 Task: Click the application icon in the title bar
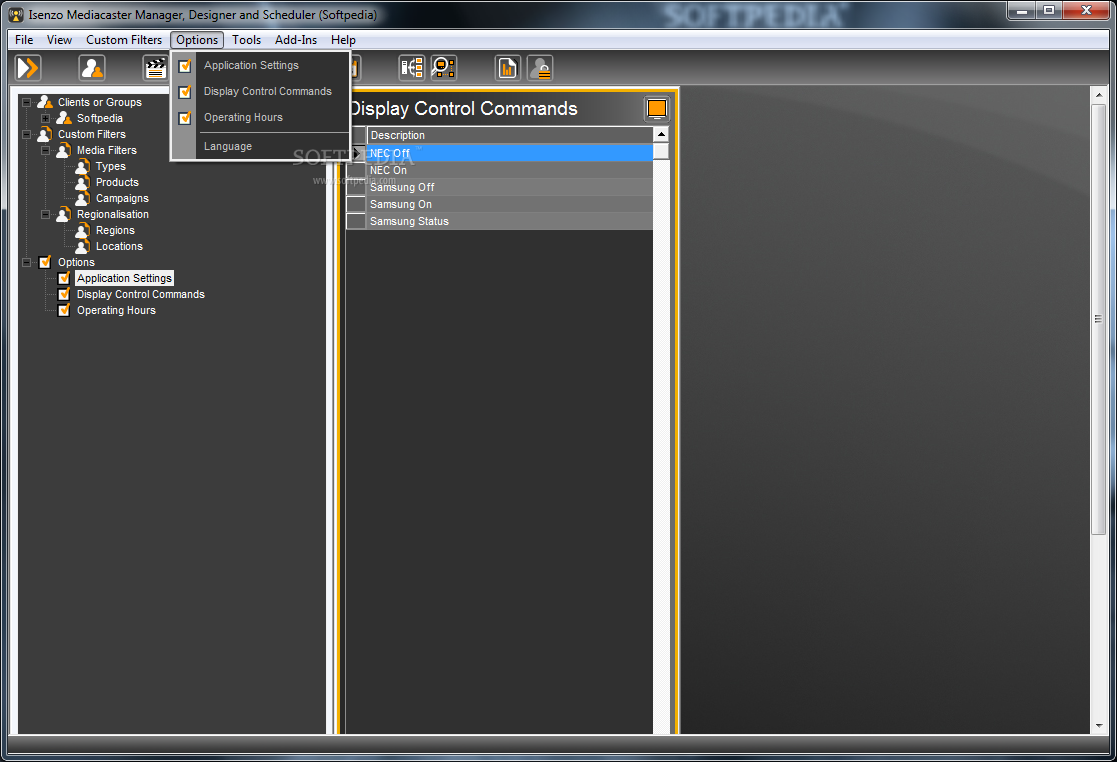pyautogui.click(x=16, y=14)
